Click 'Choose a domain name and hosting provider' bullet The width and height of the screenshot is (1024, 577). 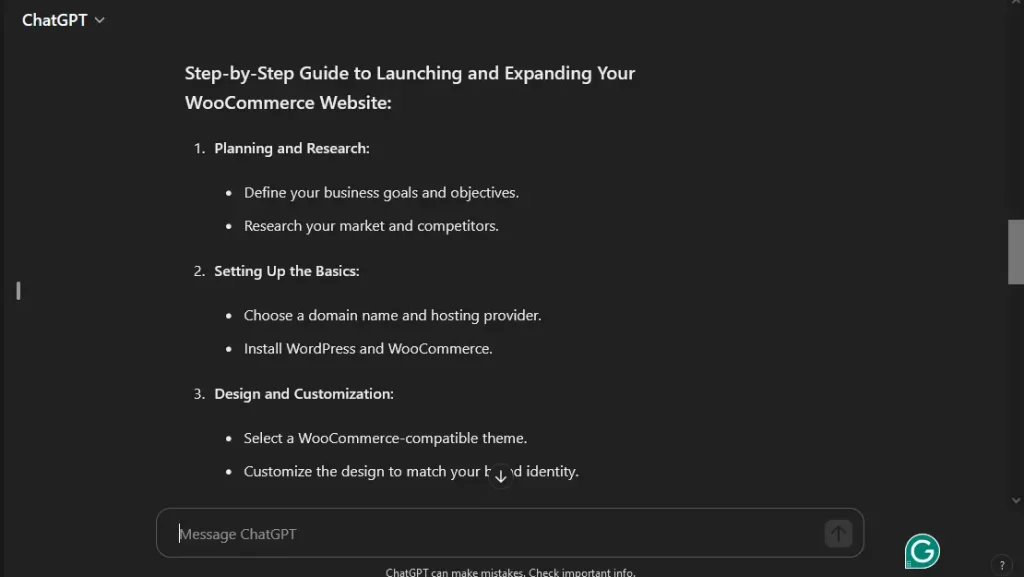(392, 315)
